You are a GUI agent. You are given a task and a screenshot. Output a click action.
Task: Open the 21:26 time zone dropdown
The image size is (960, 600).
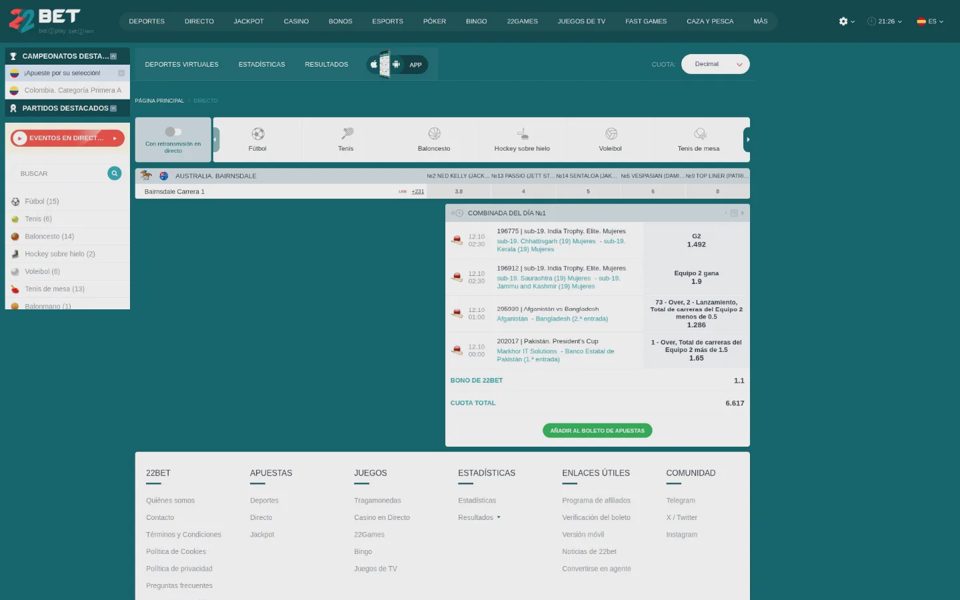coord(884,21)
